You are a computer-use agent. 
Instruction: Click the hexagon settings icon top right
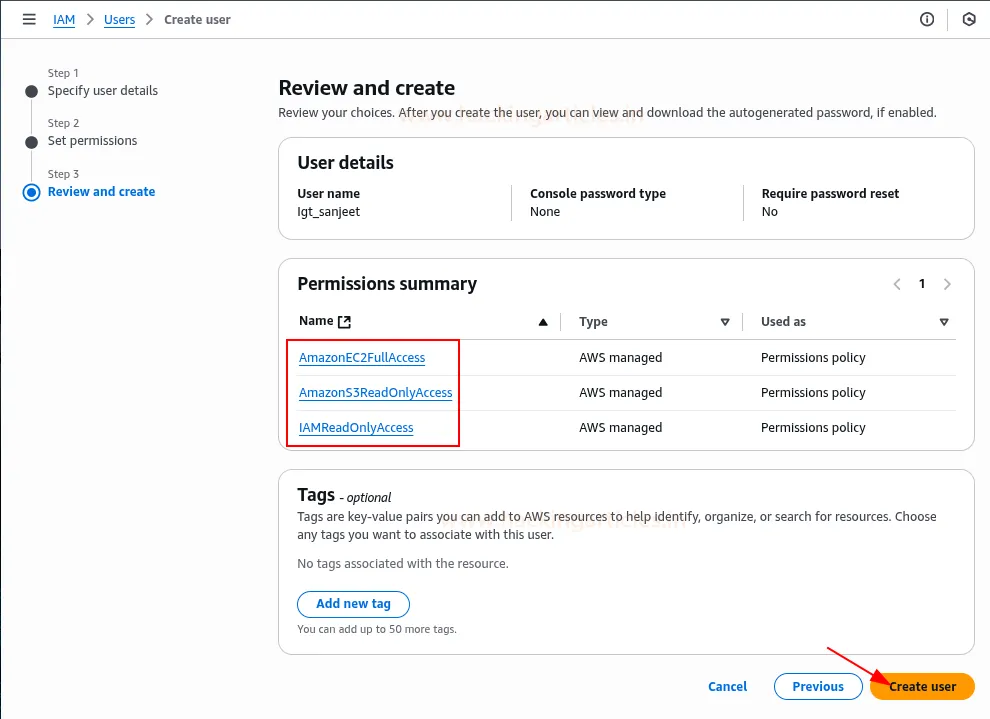(968, 19)
